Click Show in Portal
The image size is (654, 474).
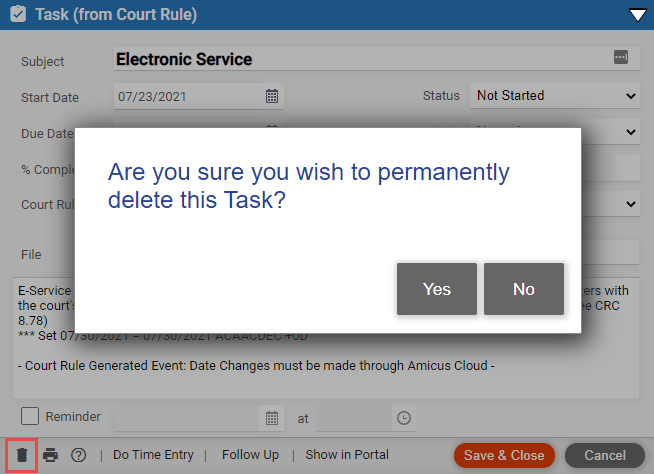(347, 454)
